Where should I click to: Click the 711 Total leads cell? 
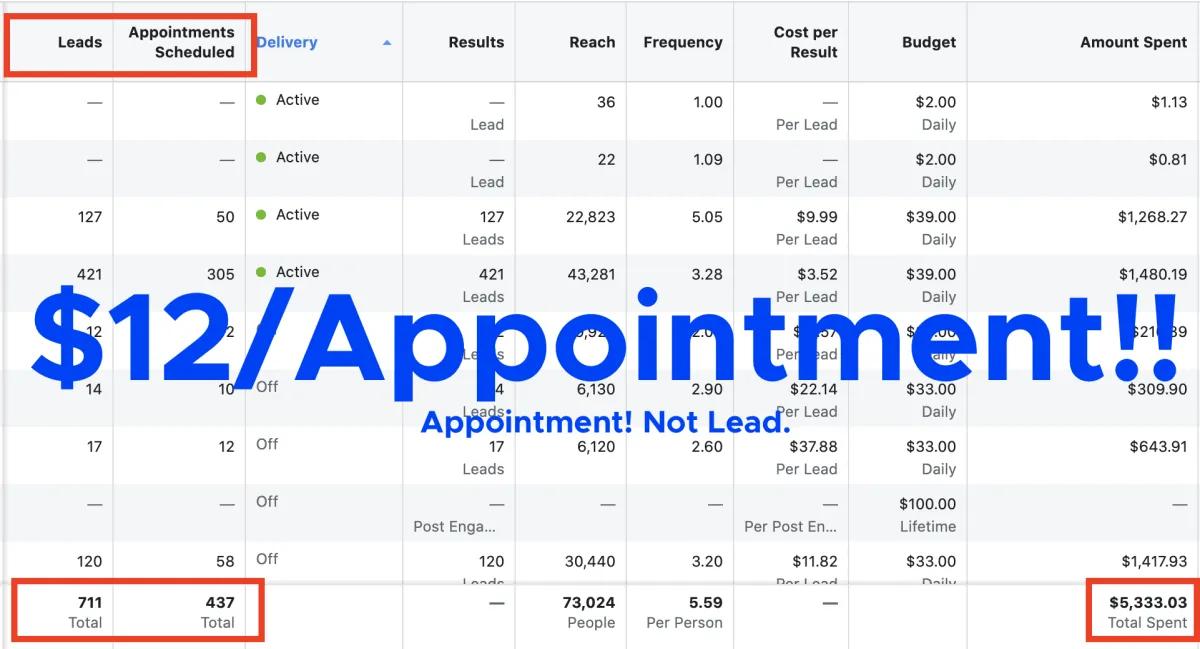point(85,612)
